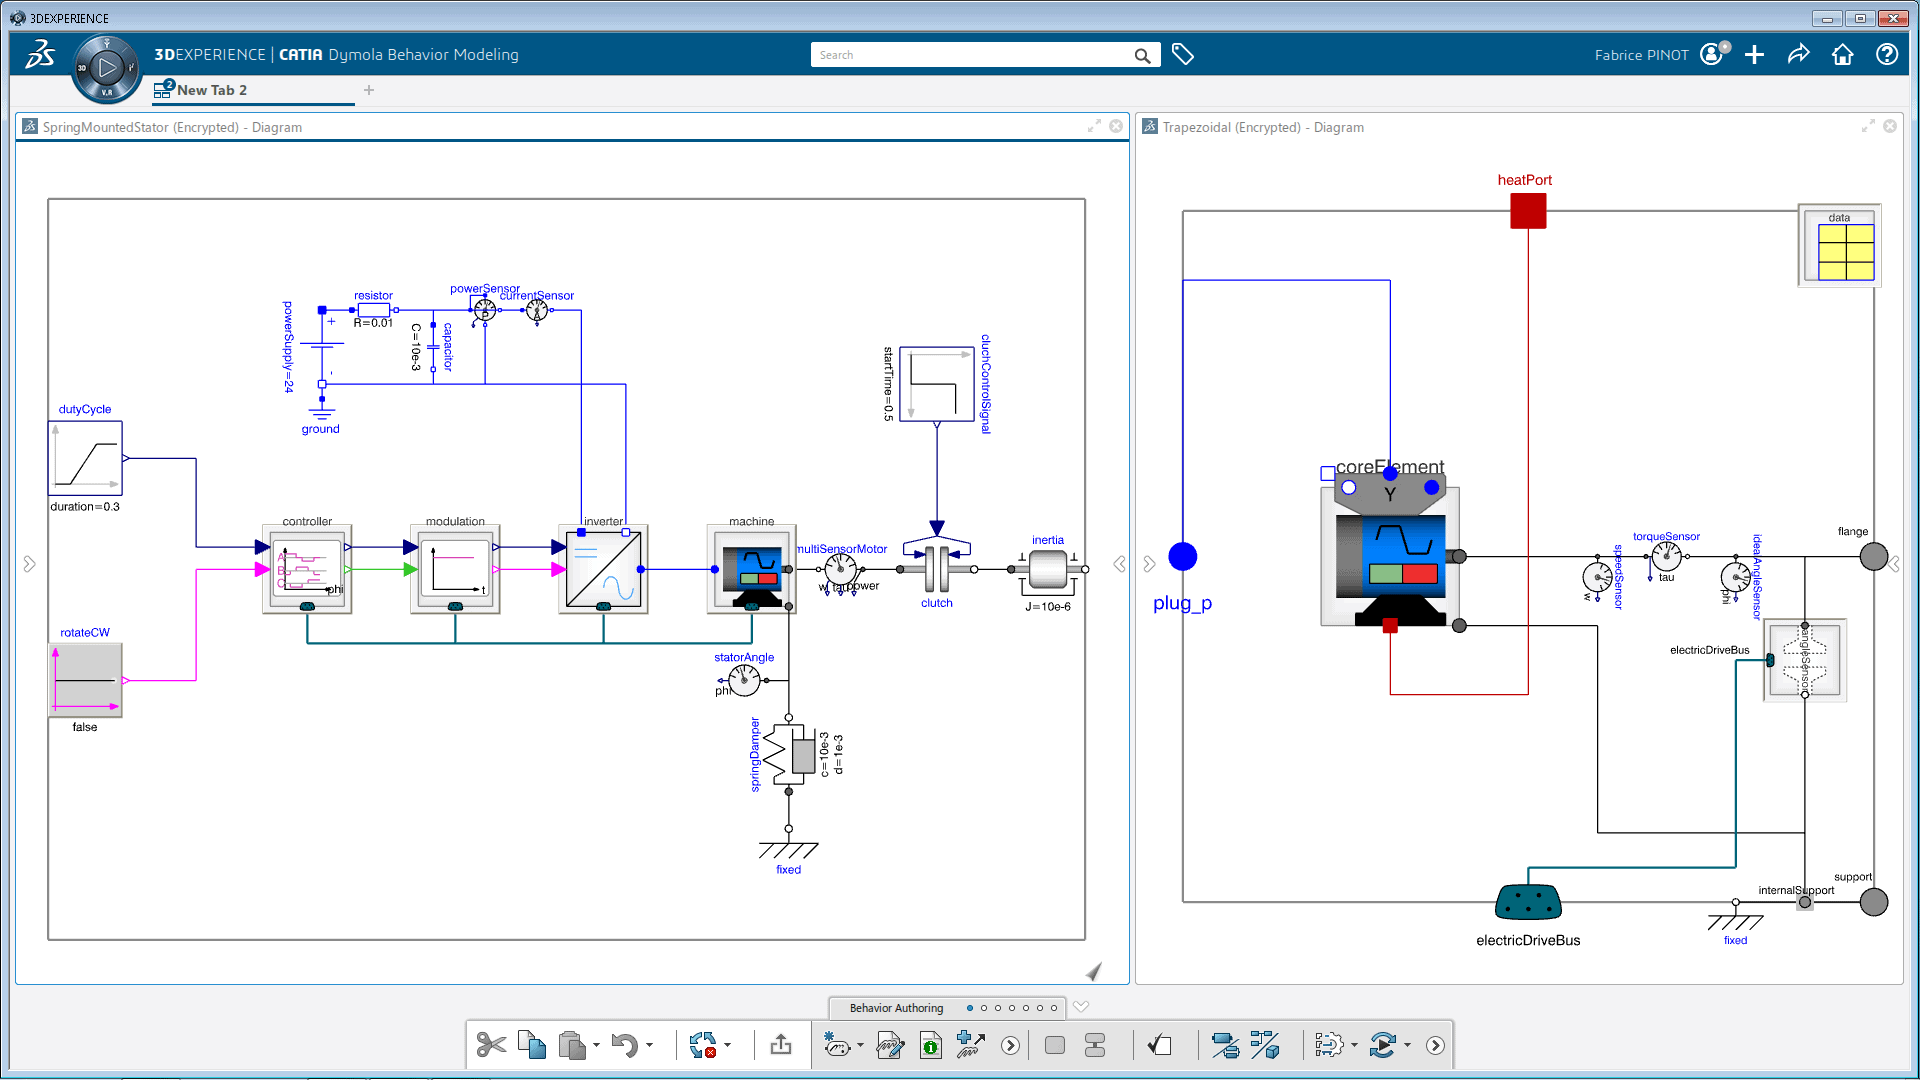Click the Fabrice PINOT user name
1920x1080 pixels.
click(1641, 55)
